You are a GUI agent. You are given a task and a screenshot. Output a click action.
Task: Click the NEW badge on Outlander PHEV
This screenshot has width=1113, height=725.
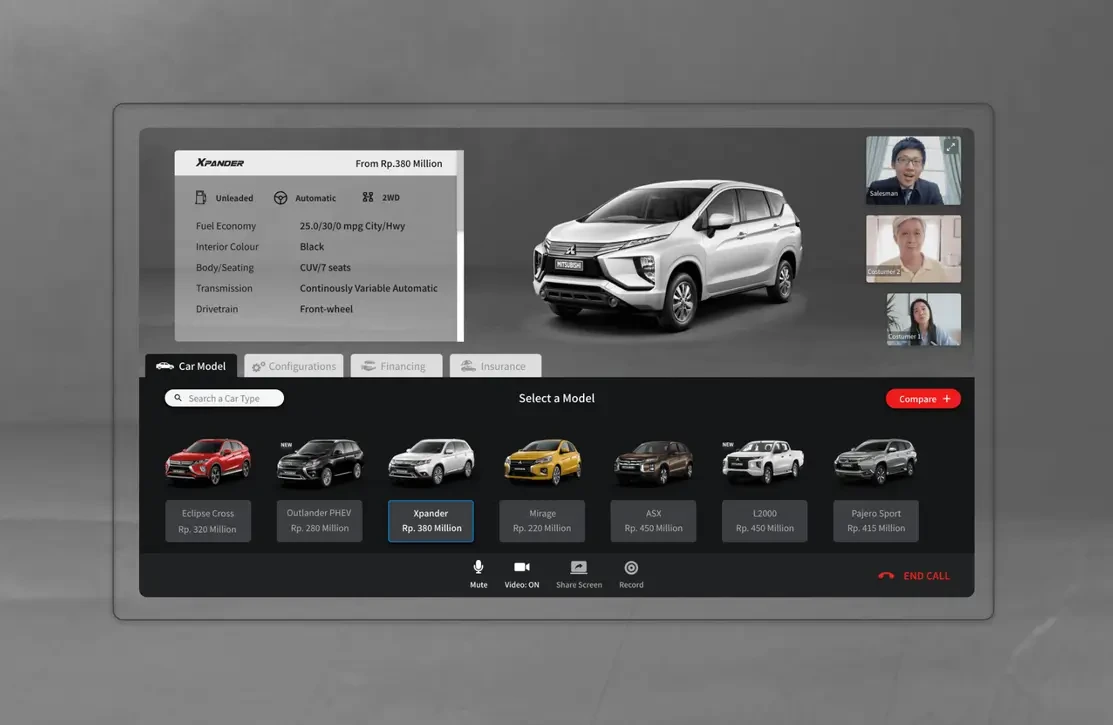[286, 445]
